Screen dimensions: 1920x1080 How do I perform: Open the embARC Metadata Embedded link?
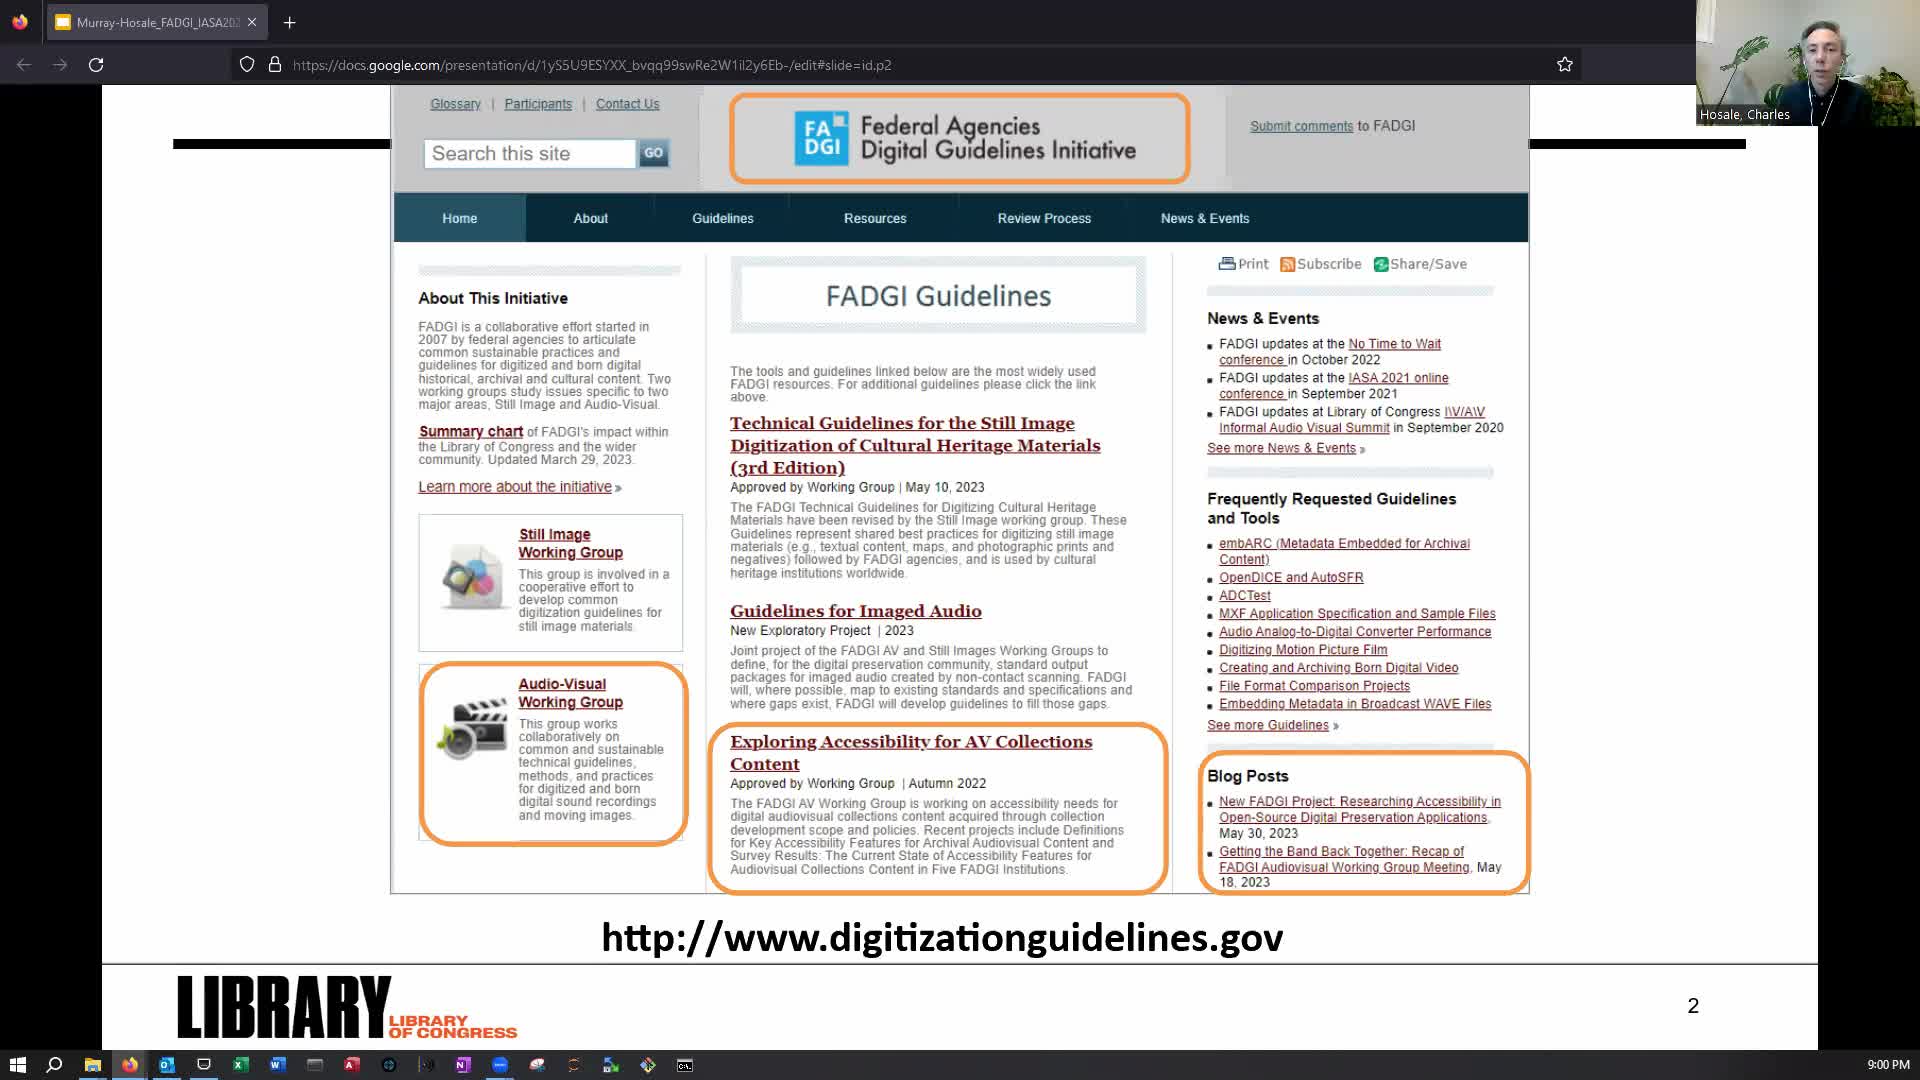tap(1344, 551)
